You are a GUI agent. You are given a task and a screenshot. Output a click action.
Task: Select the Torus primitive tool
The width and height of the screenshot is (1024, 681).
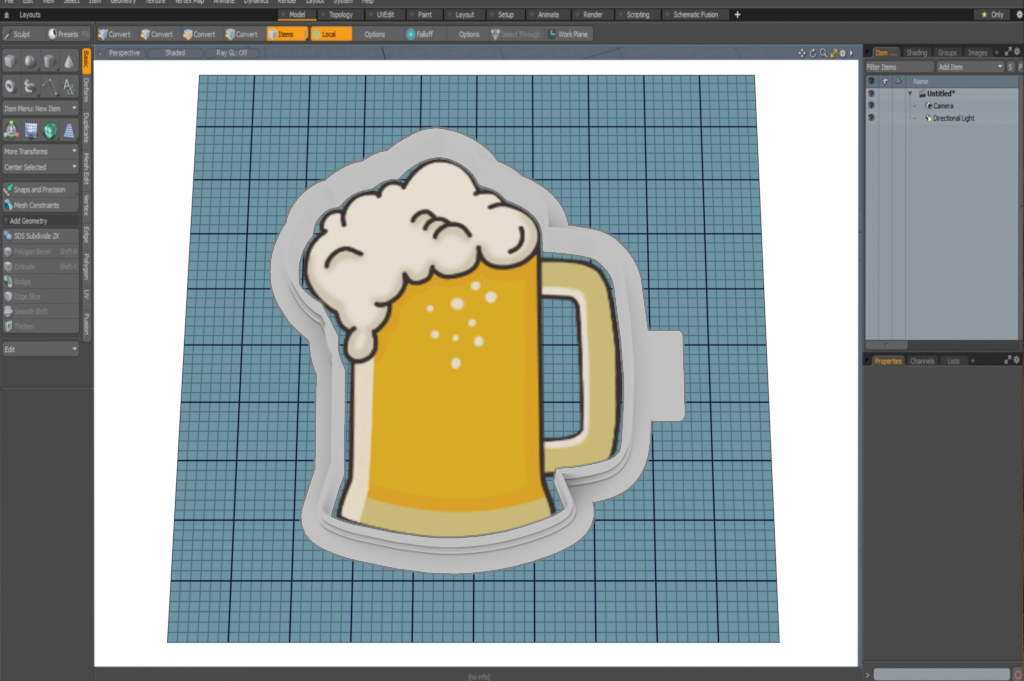pyautogui.click(x=10, y=86)
